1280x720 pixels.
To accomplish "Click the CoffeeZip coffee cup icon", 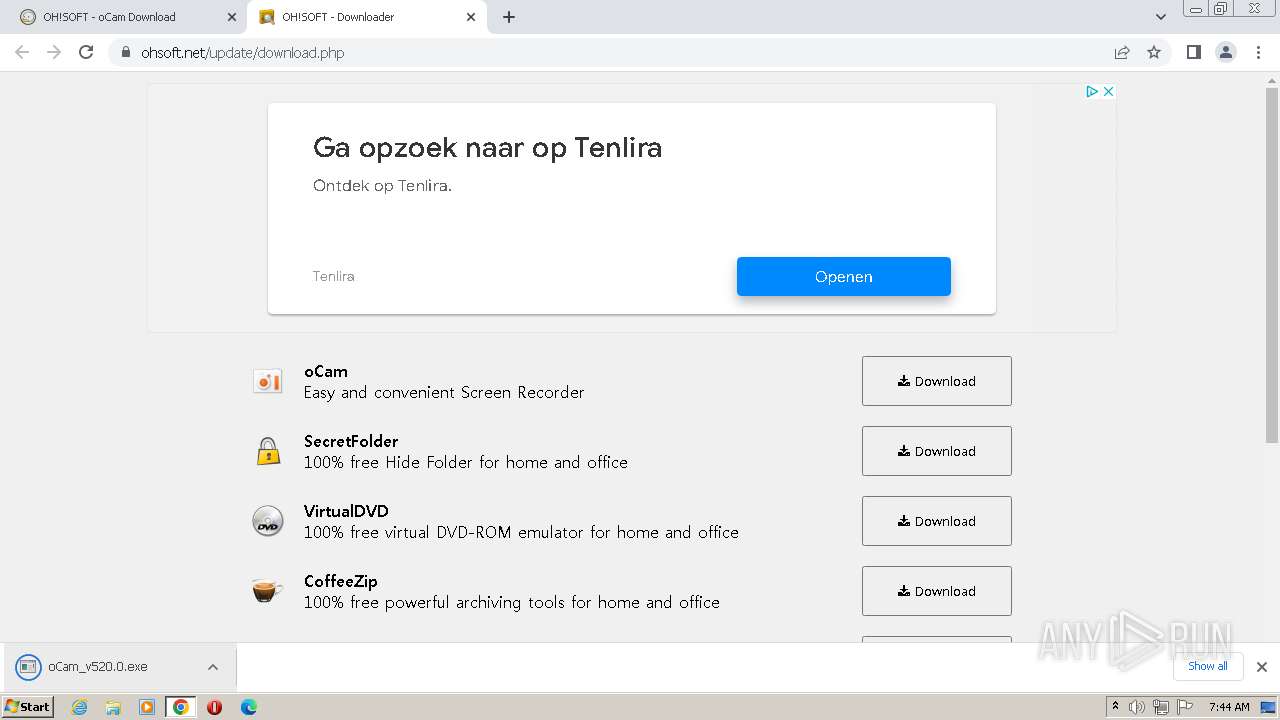I will (267, 591).
